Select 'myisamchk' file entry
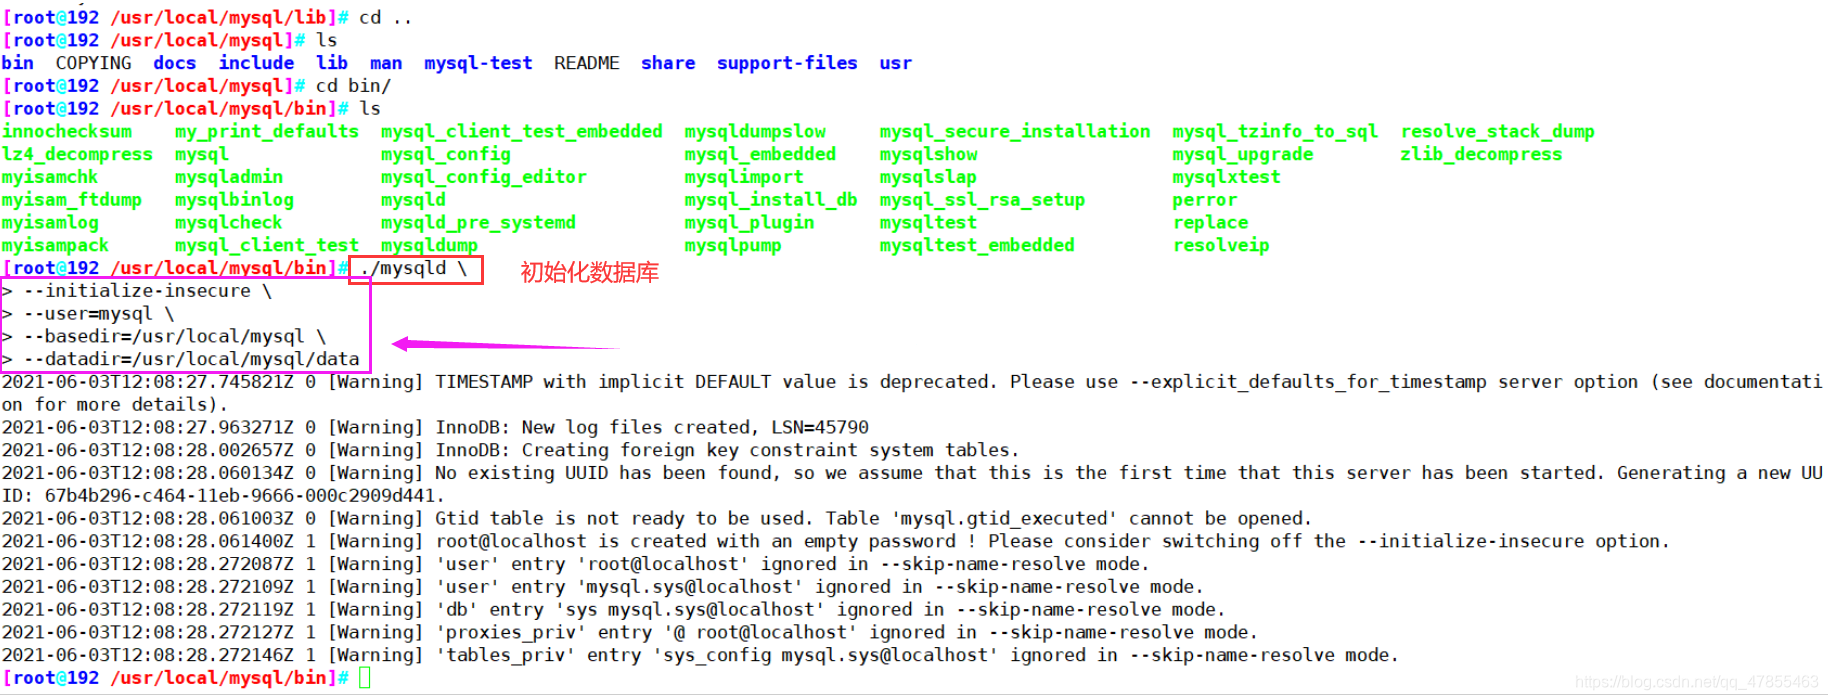Viewport: 1828px width, 700px height. [50, 177]
